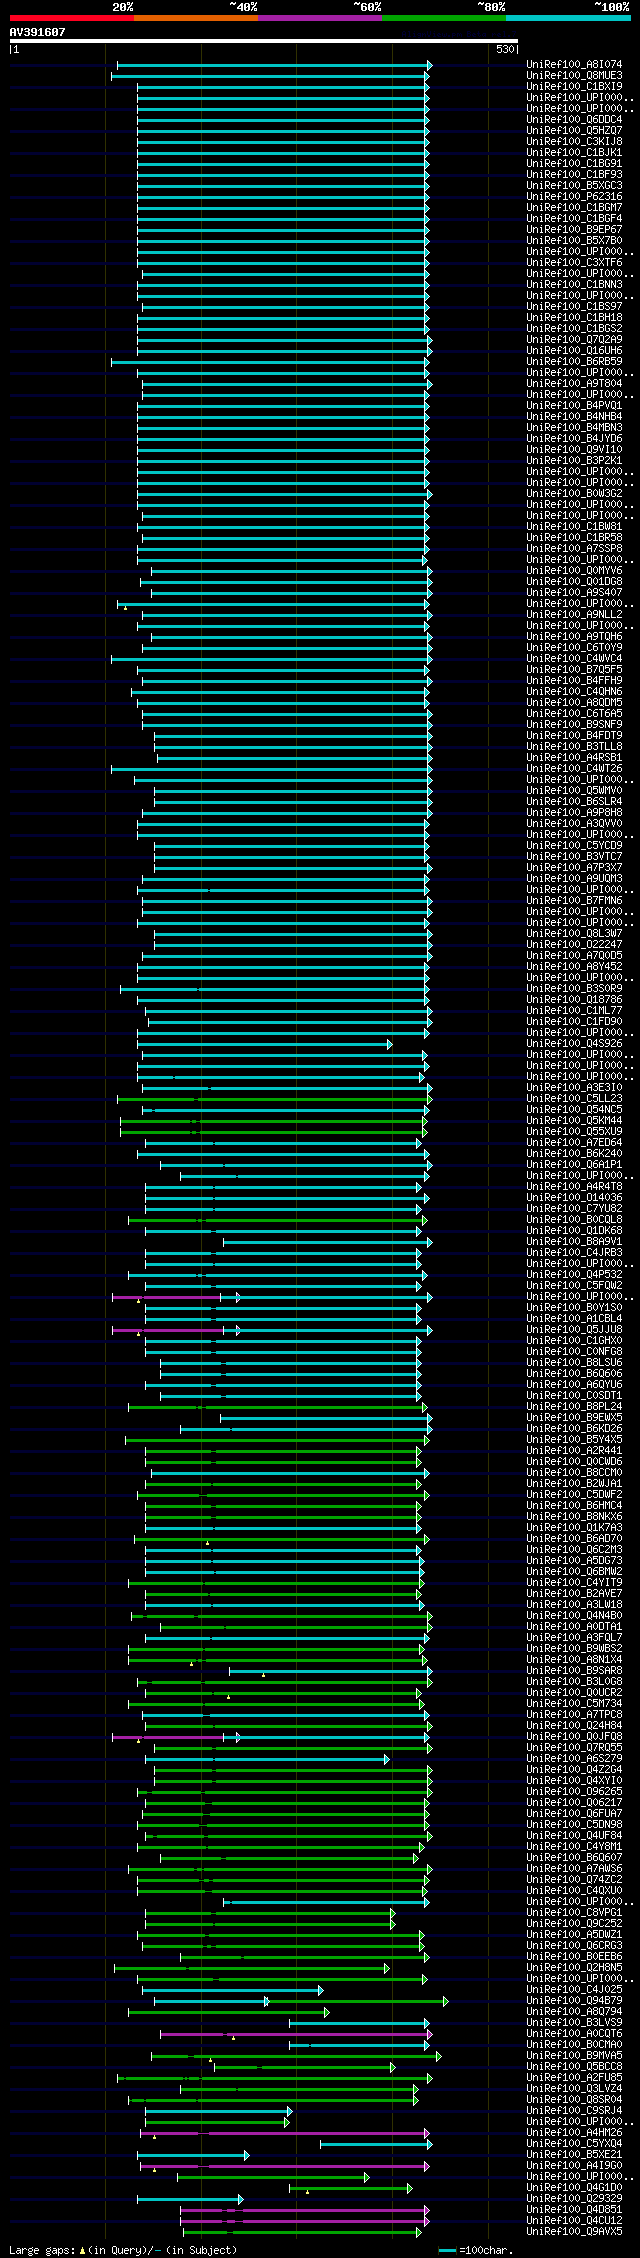Viewport: 640px width, 2258px height.
Task: Select the UniRef100_Q5WMV0 label
Action: click(574, 790)
